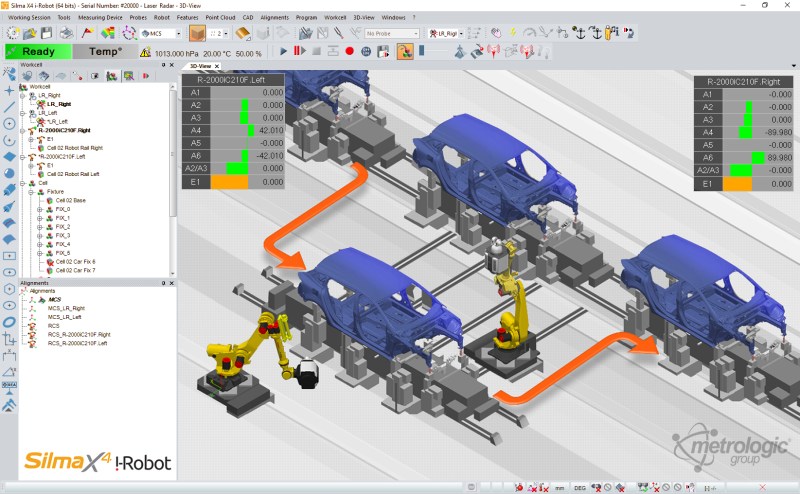Select RCS_R-2000iC210F.Right alignment
Viewport: 800px width, 494px height.
click(79, 335)
